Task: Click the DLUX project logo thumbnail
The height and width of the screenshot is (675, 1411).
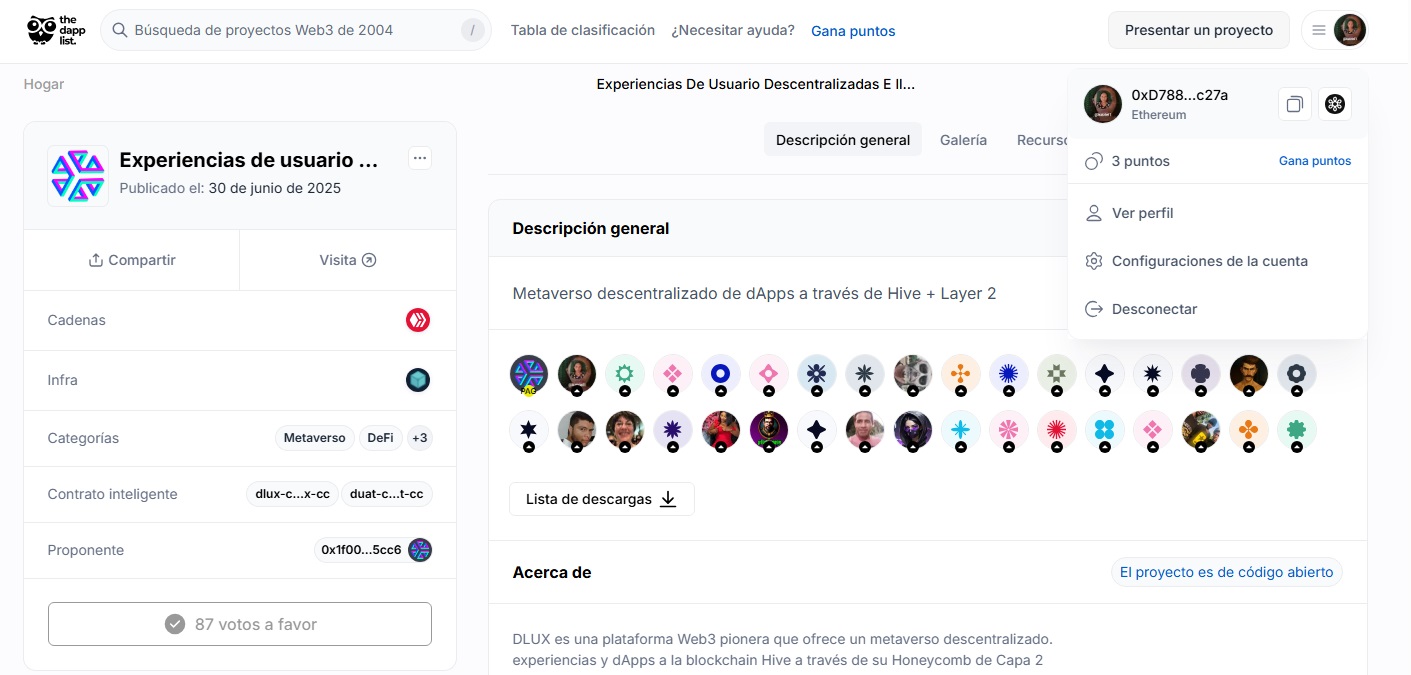Action: click(x=78, y=175)
